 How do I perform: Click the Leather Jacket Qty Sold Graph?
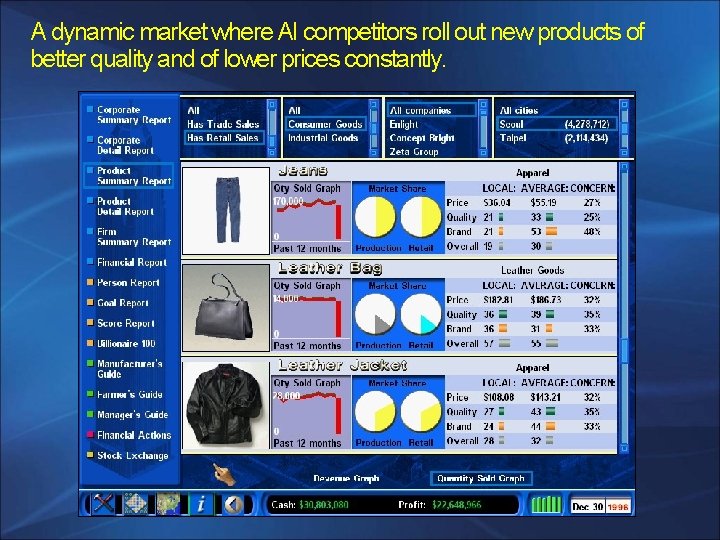[311, 412]
